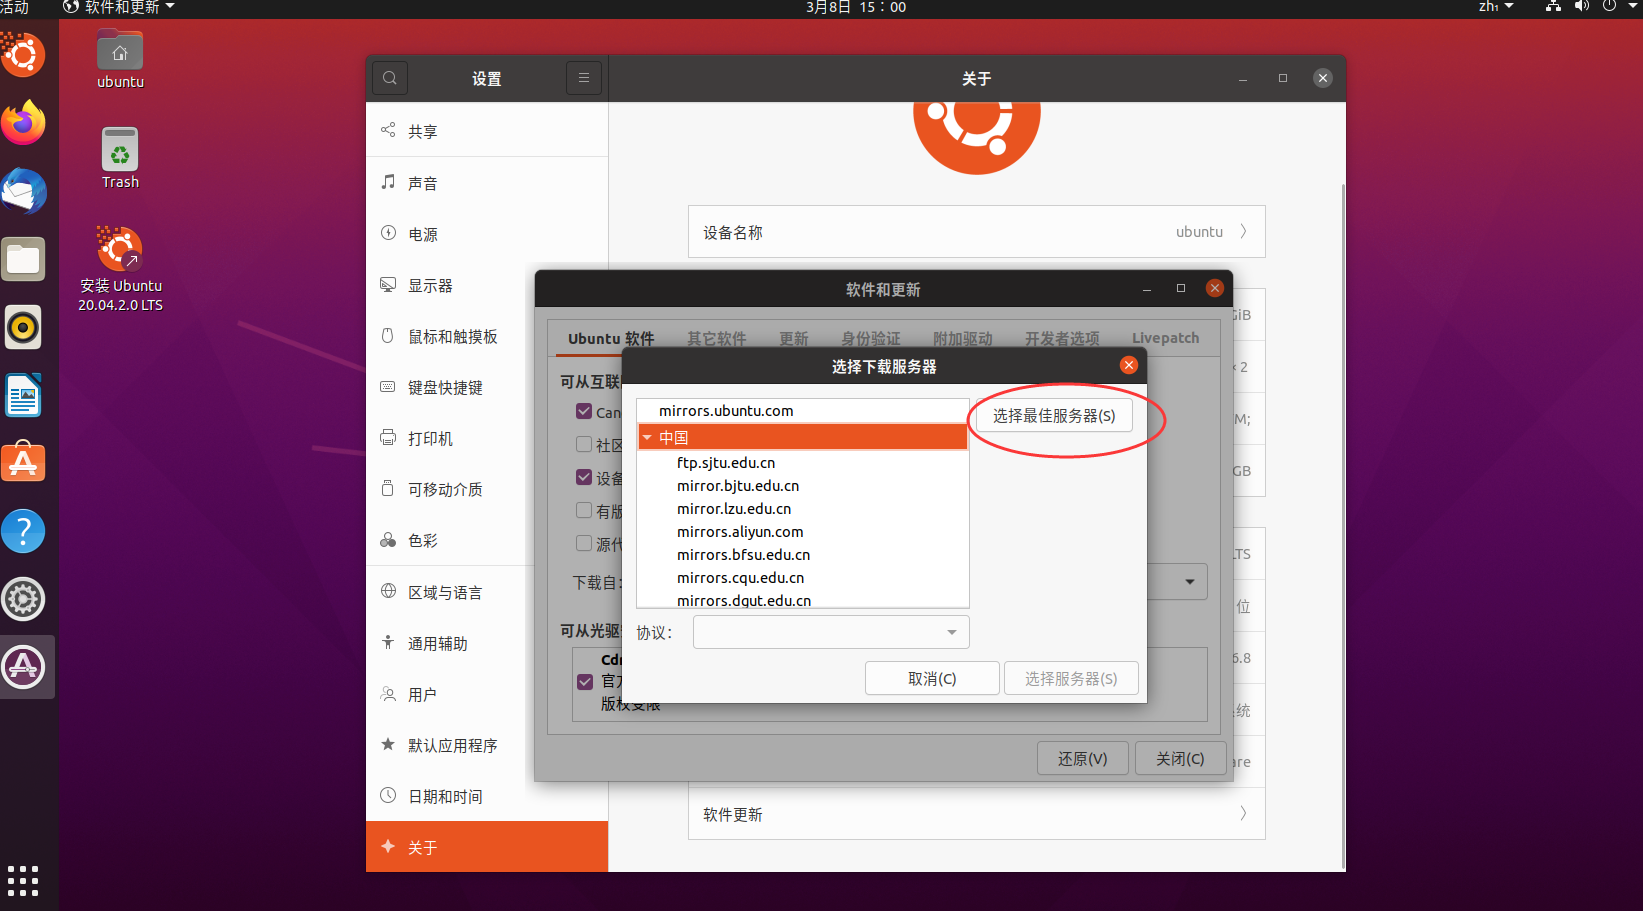Launch Firefox from the dock

[x=23, y=122]
